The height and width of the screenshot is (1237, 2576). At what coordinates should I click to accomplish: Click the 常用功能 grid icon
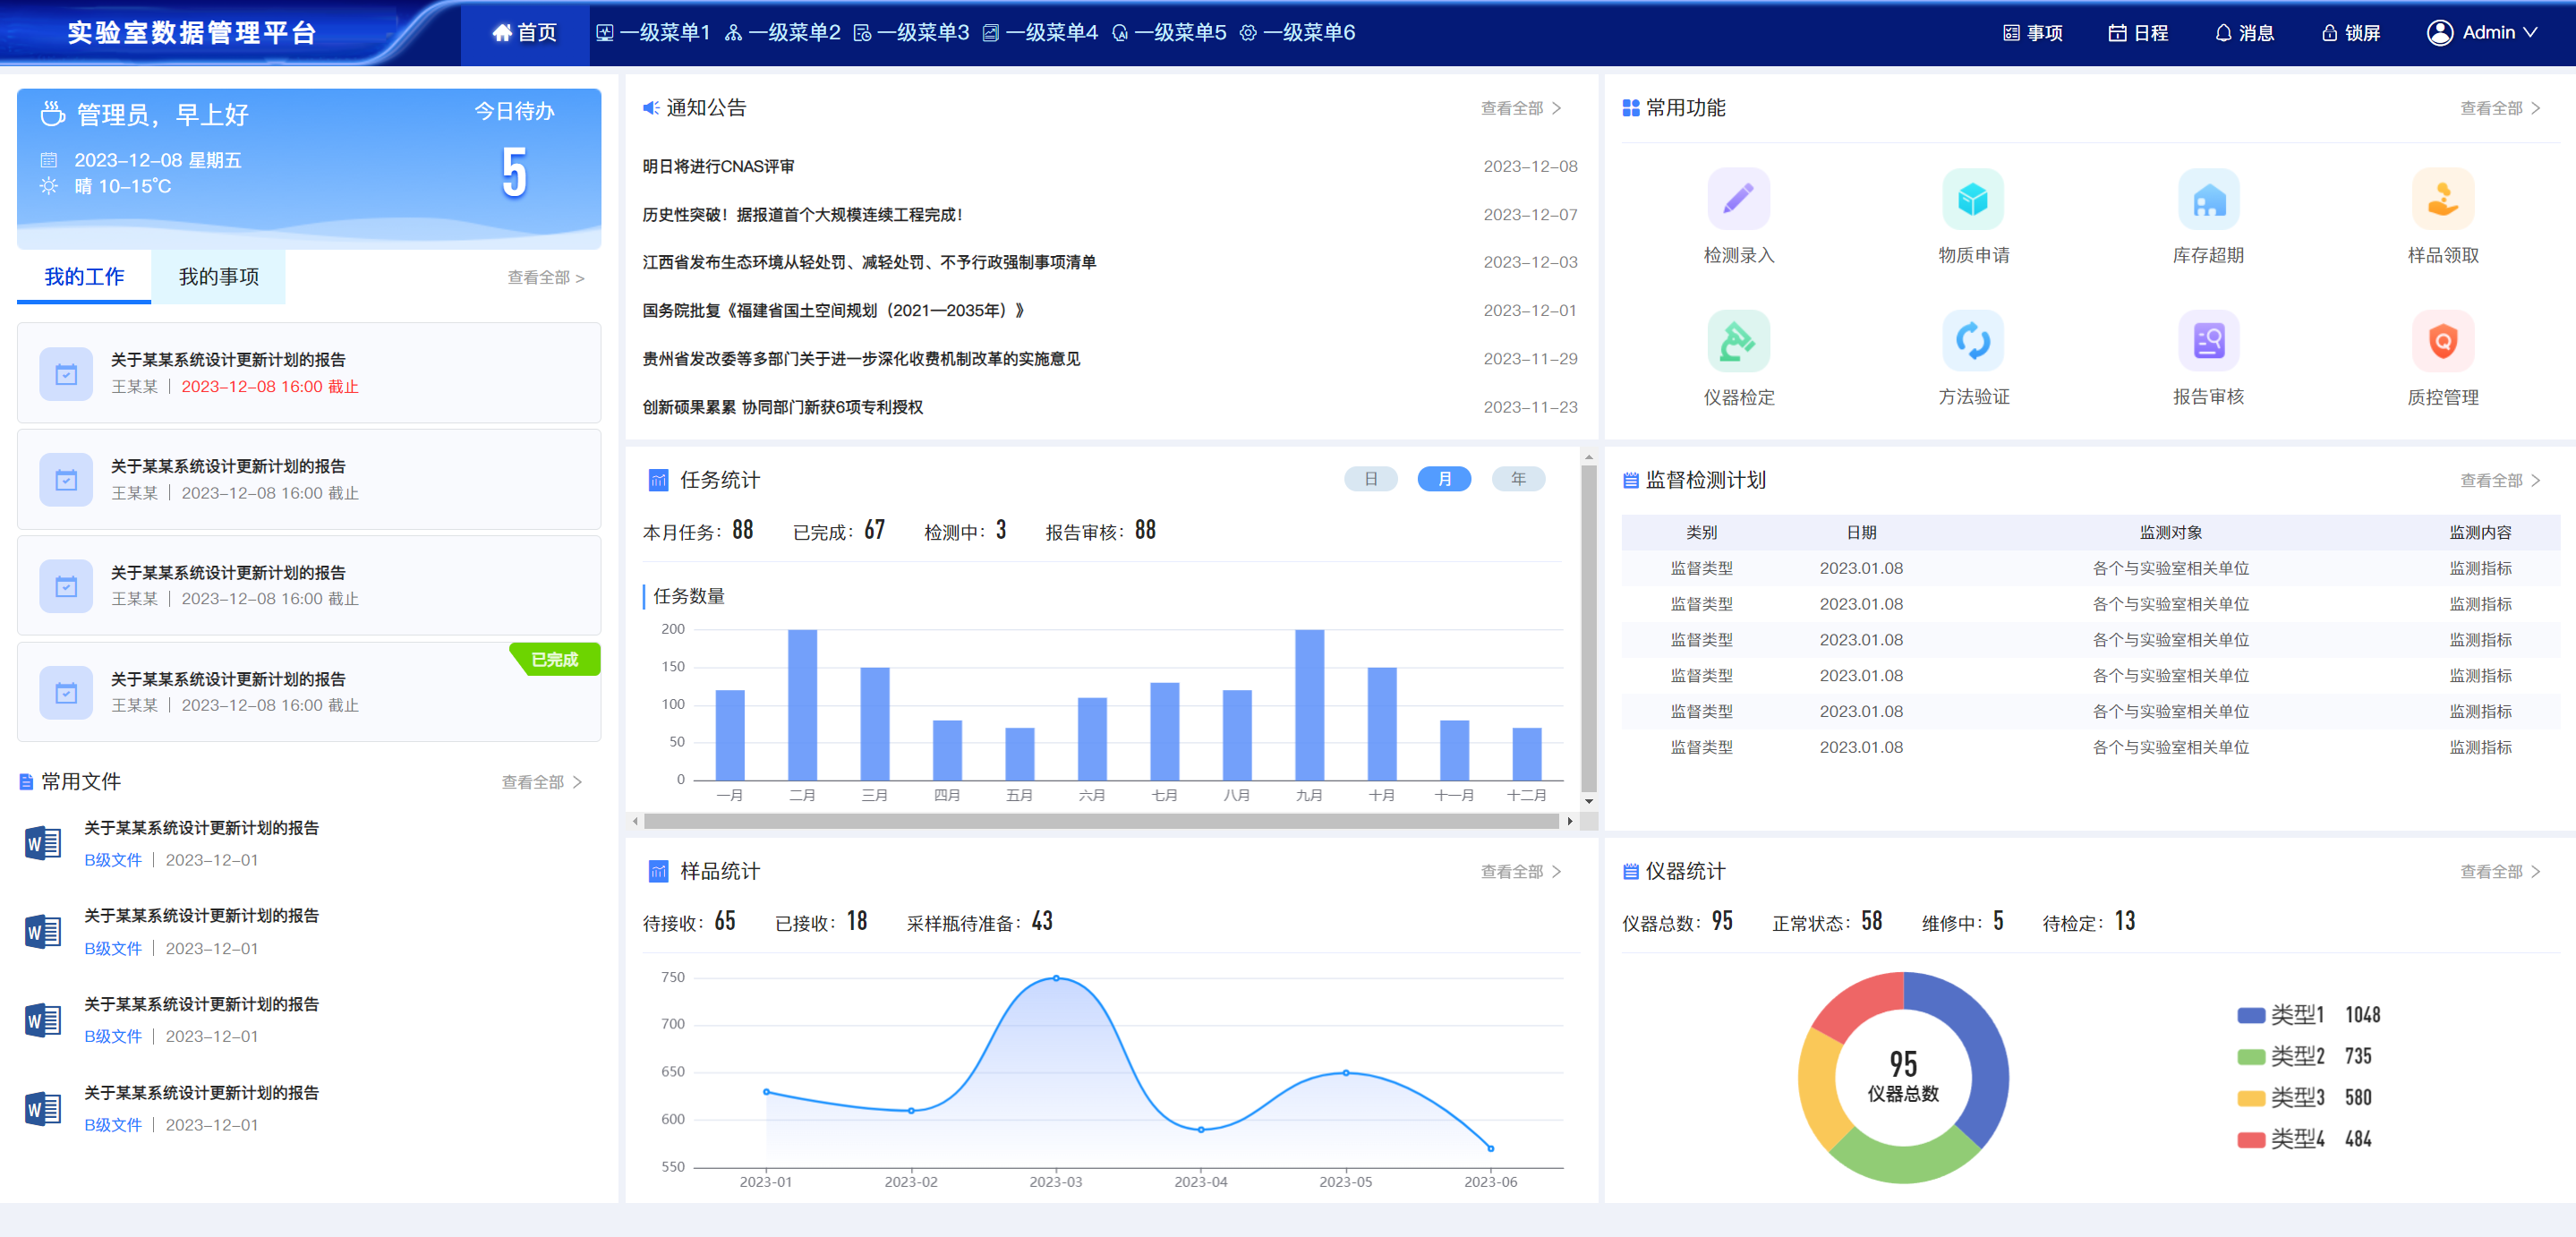click(x=1630, y=108)
